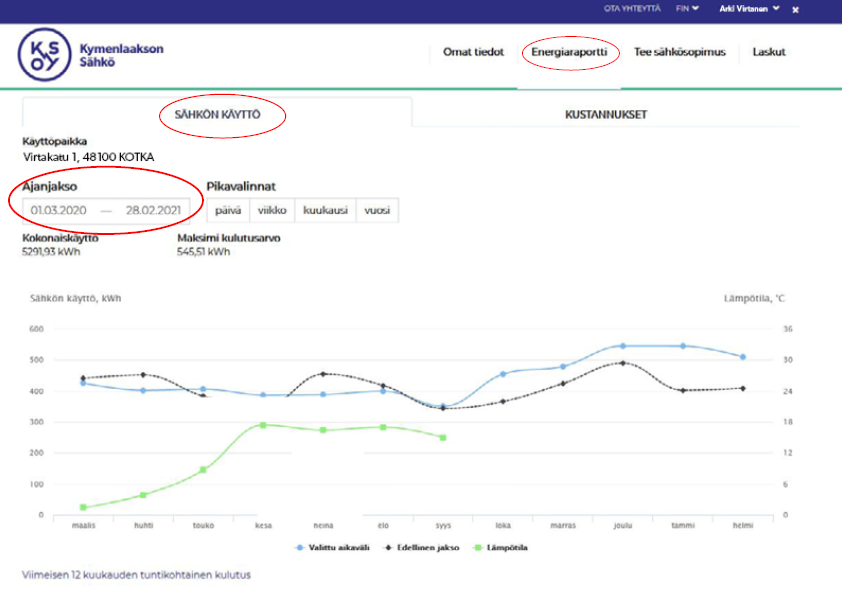Select Energiaraportti in the navigation
The image size is (842, 595).
[569, 52]
